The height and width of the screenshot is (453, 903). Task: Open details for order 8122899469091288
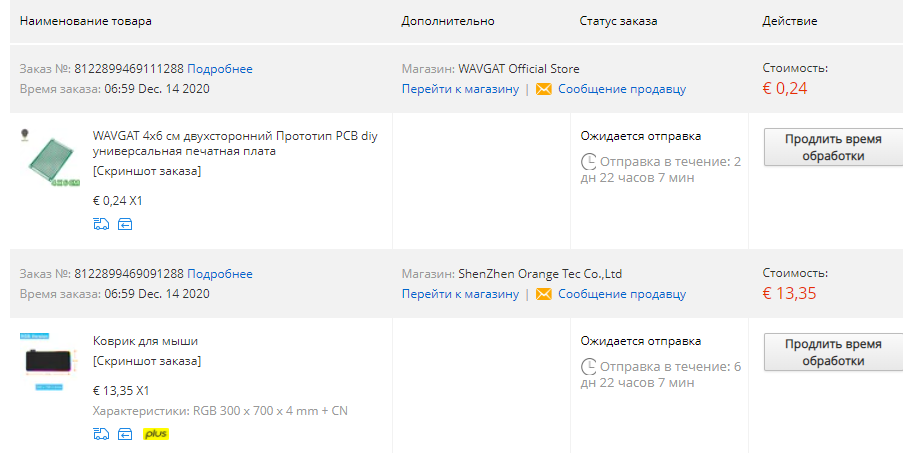219,274
